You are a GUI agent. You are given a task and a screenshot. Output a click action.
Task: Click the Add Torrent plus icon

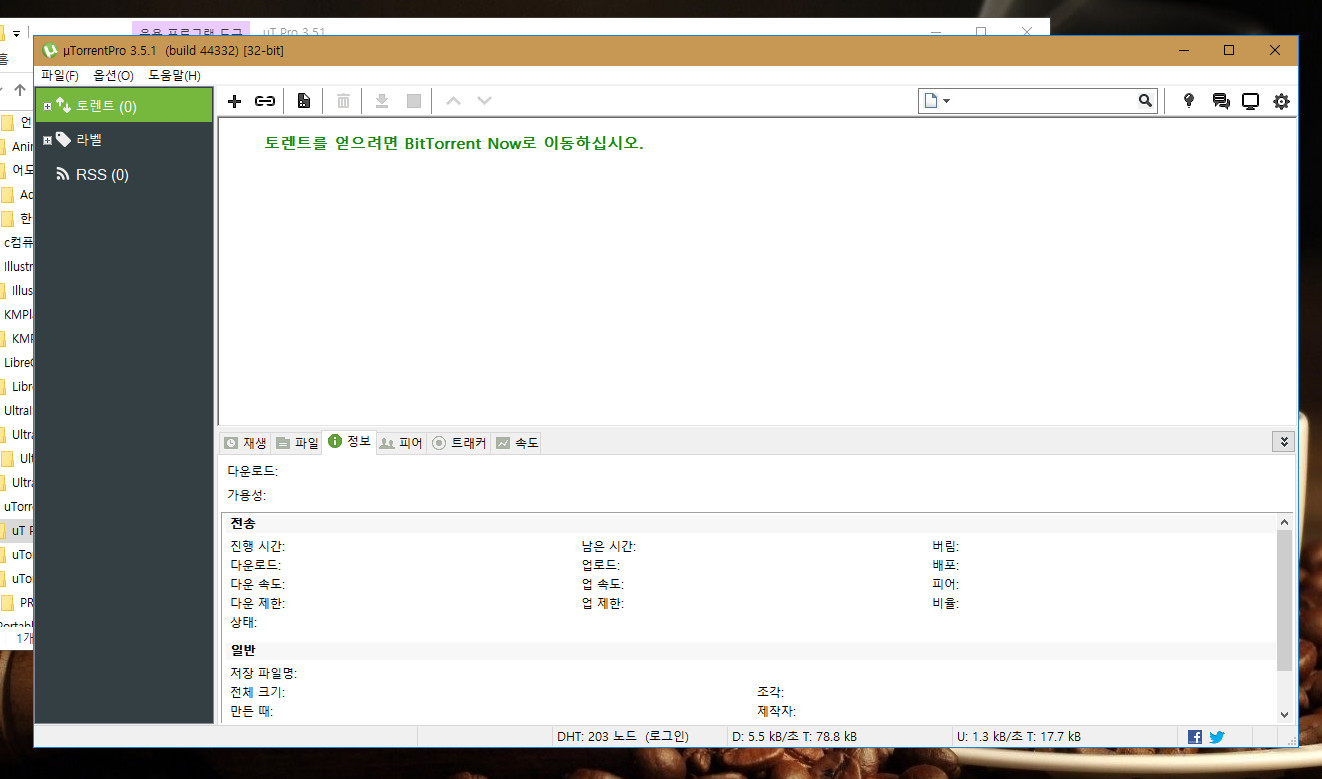(235, 101)
